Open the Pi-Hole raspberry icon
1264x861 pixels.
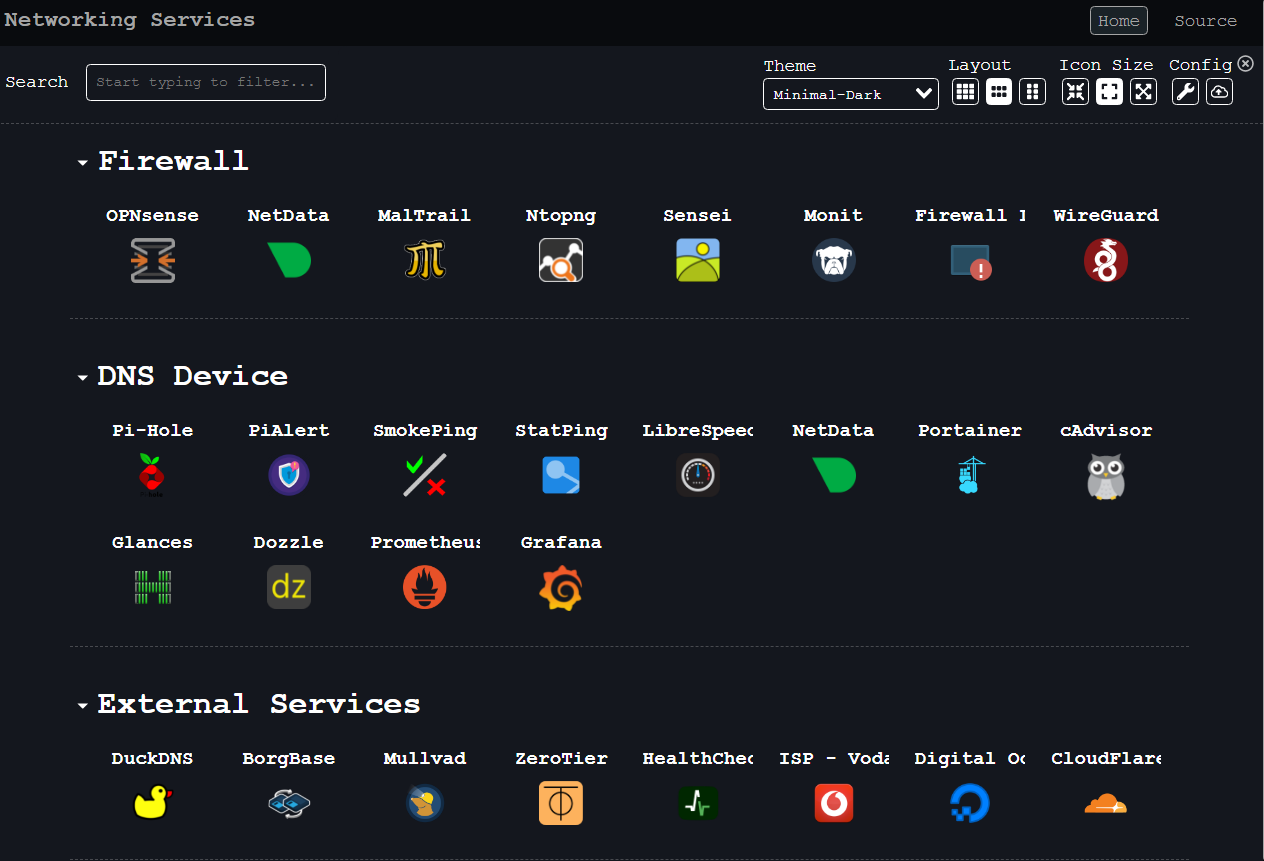coord(152,475)
